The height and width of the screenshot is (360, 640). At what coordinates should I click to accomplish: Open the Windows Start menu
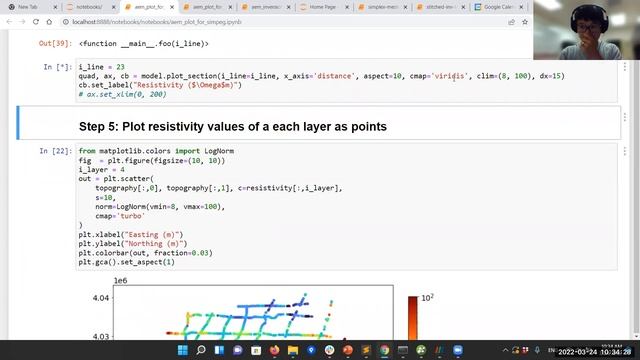[182, 350]
